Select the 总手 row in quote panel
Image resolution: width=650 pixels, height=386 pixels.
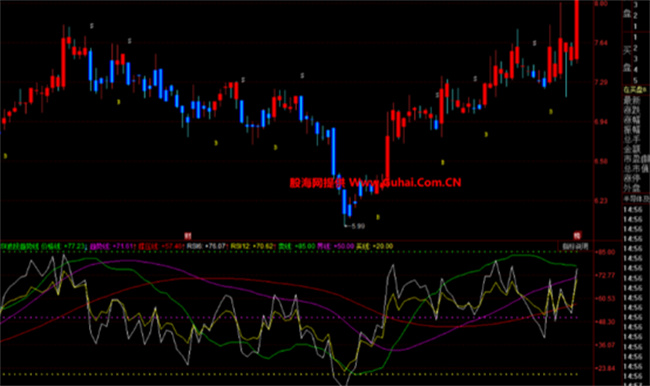632,139
